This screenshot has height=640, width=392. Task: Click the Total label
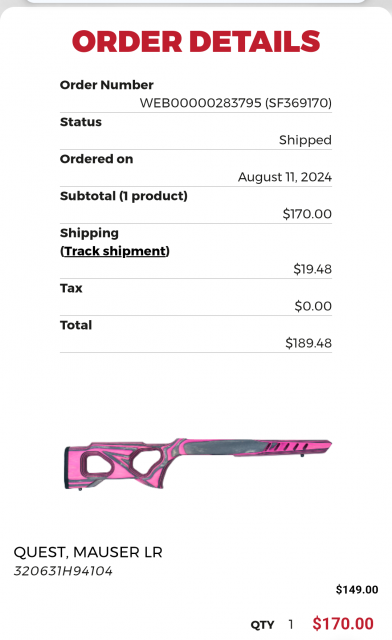point(76,325)
